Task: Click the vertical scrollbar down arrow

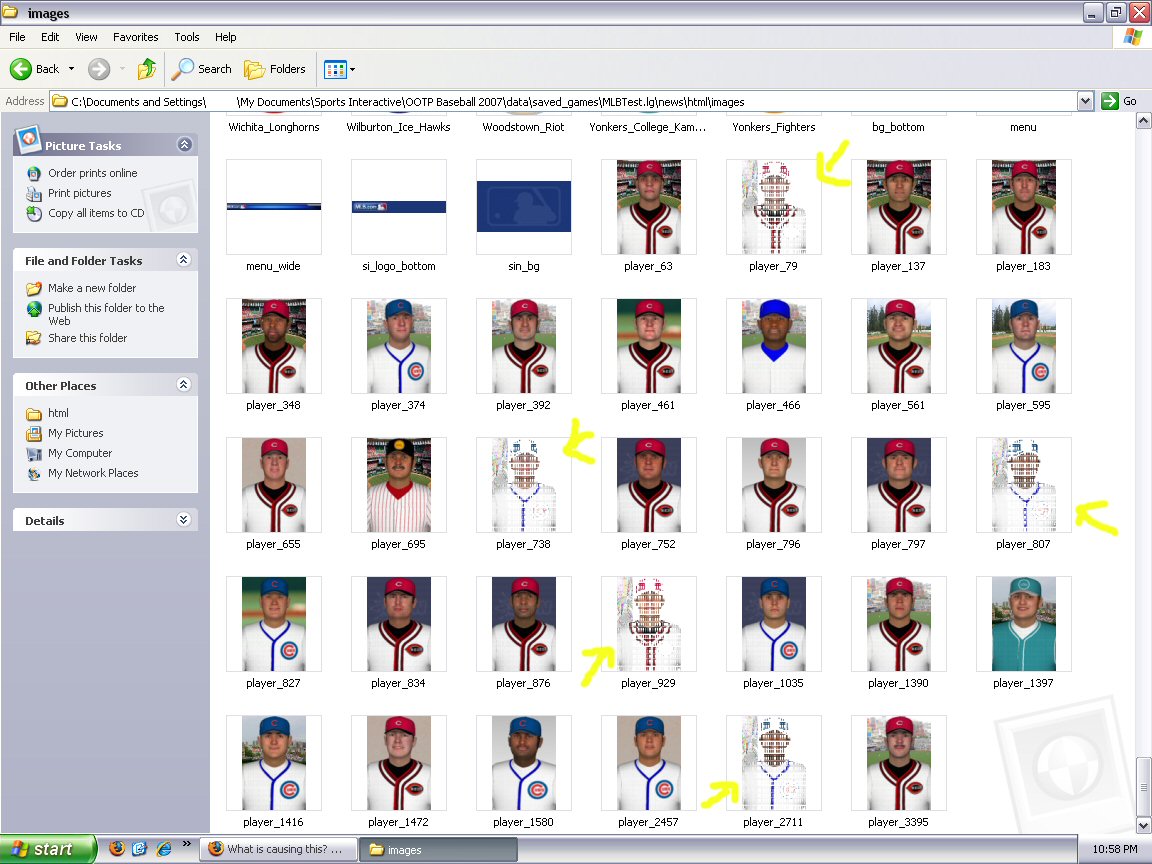Action: pyautogui.click(x=1143, y=825)
